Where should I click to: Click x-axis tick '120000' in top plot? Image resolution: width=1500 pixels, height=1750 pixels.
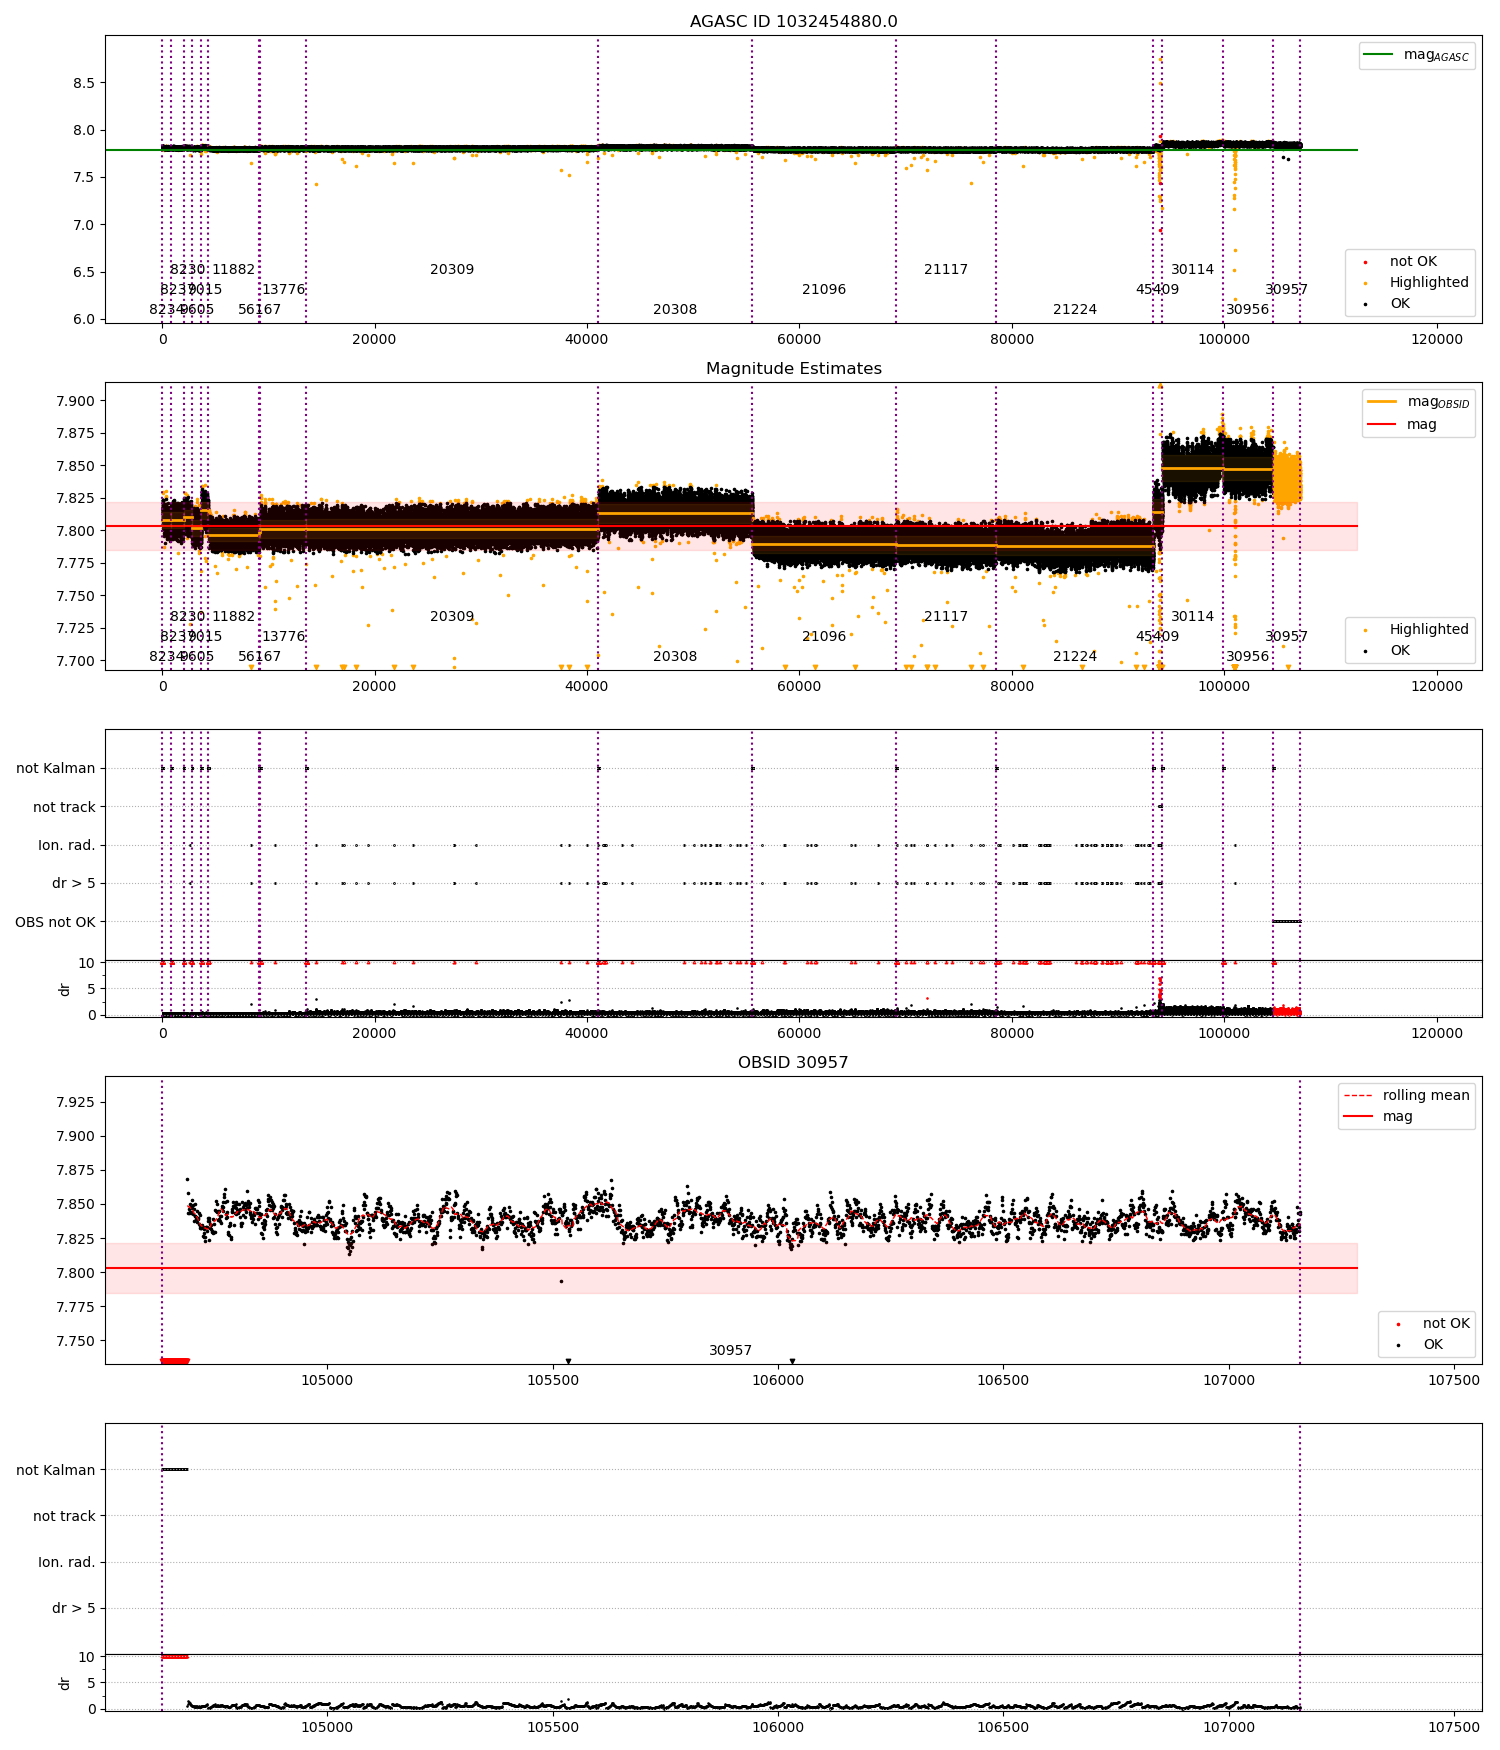(1436, 339)
